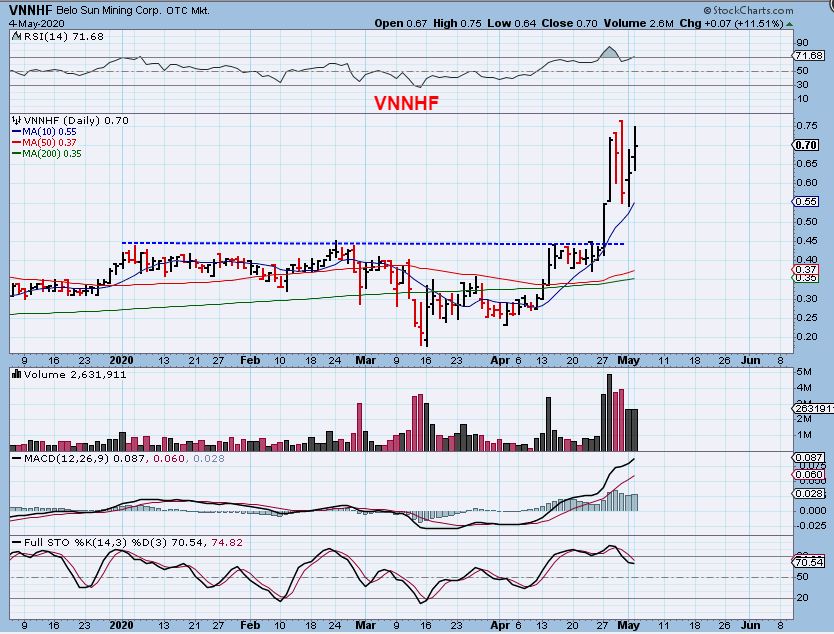
Task: Click the VNNHF (Daily) 0.70 price legend
Action: coord(76,121)
